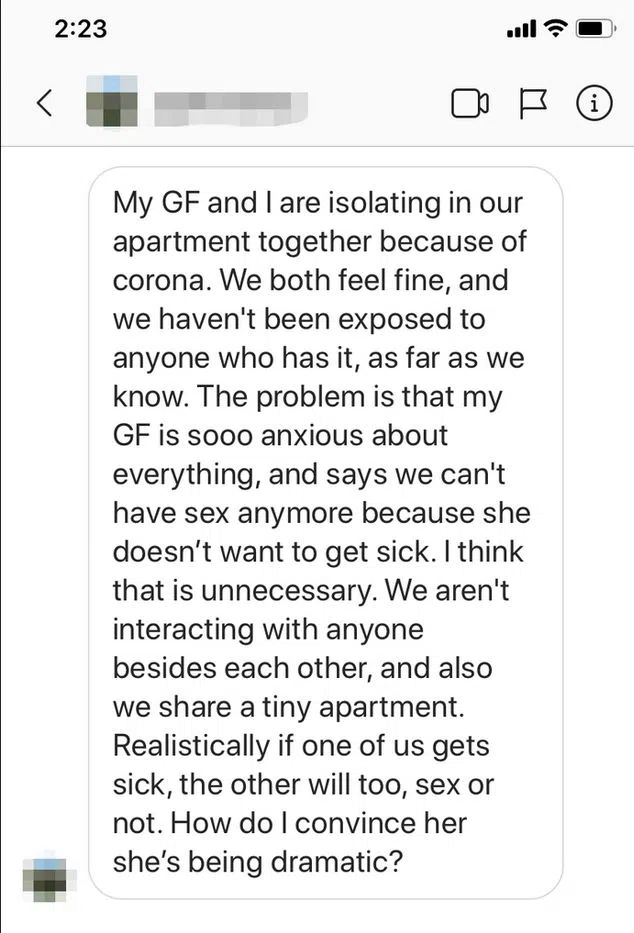
Task: Tap the 2:23 clock in the status bar
Action: [80, 30]
